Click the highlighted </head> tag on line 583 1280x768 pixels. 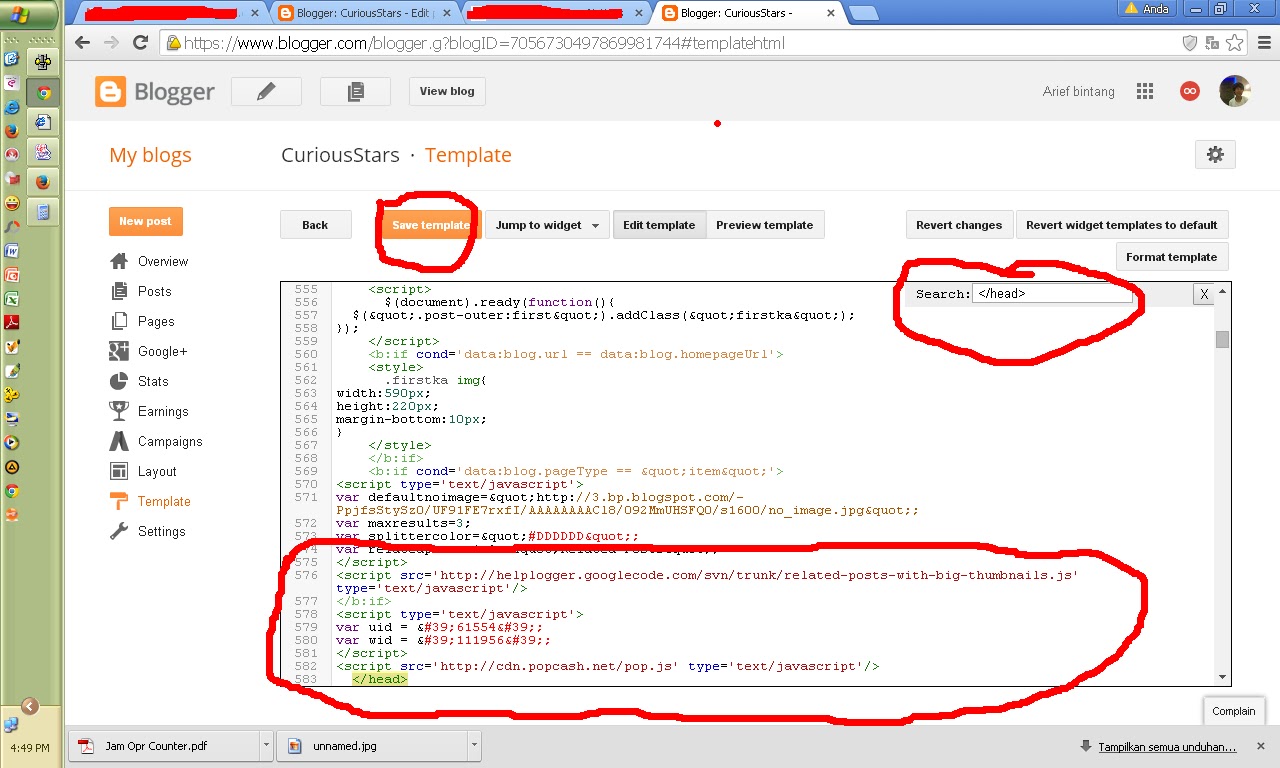point(380,679)
